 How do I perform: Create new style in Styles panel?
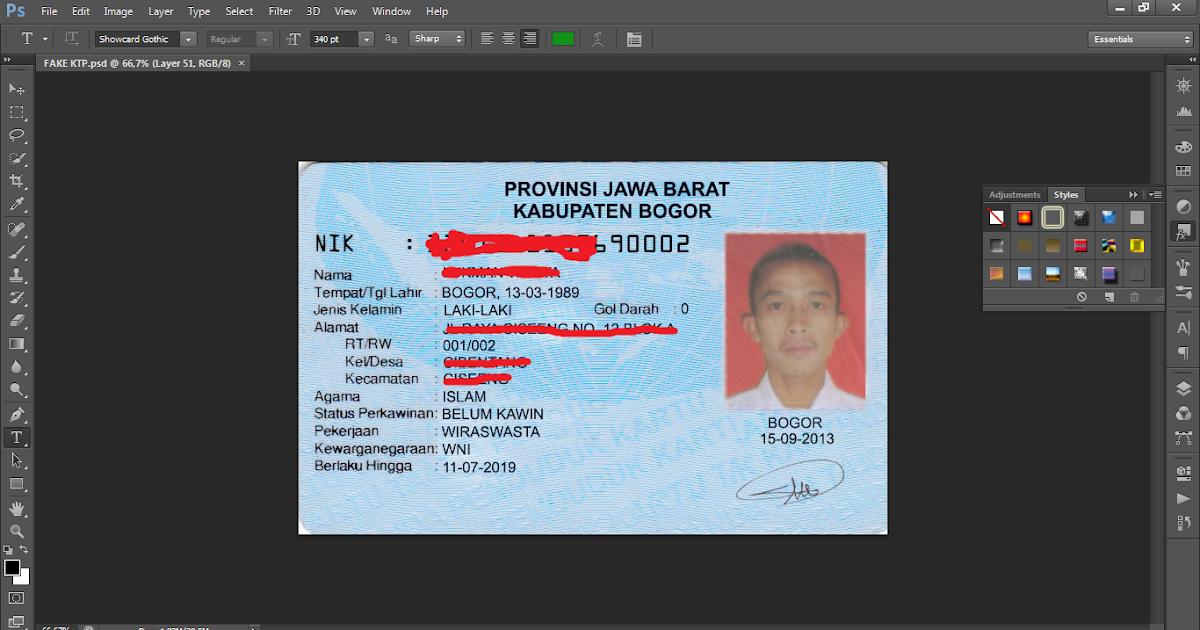(x=1109, y=297)
